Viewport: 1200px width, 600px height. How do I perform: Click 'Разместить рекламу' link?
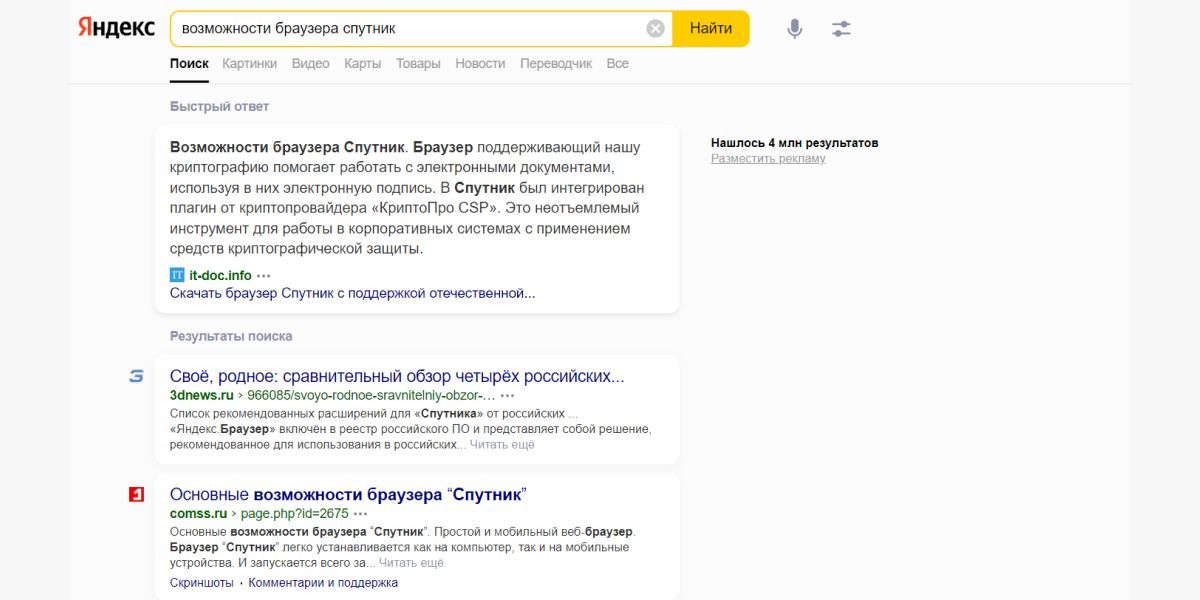click(768, 159)
